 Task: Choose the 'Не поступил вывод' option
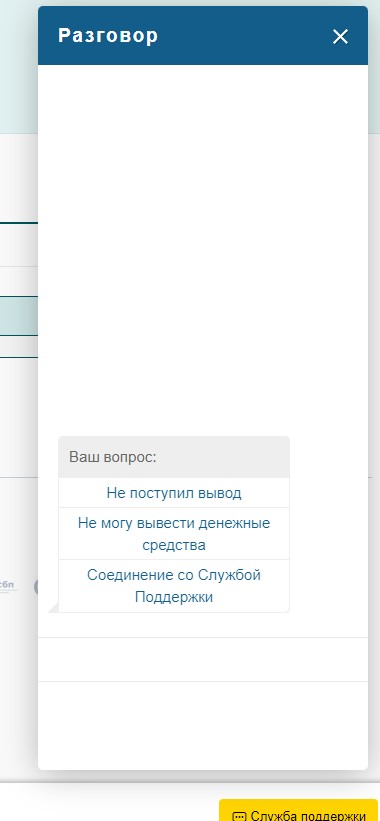coord(174,493)
